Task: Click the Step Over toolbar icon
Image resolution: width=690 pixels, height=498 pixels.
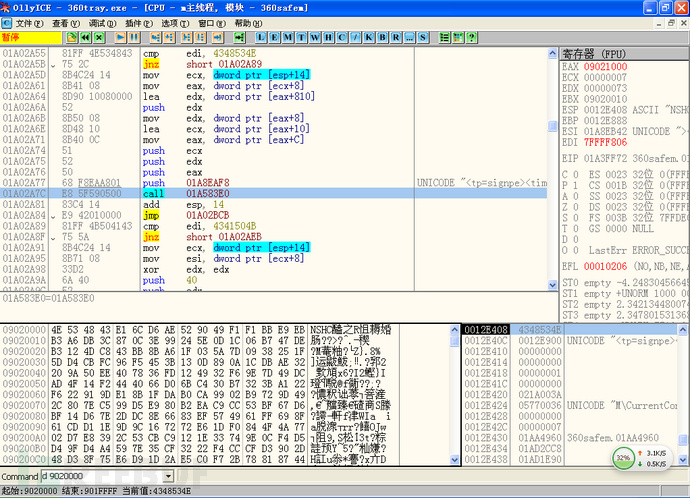Action: coord(169,37)
